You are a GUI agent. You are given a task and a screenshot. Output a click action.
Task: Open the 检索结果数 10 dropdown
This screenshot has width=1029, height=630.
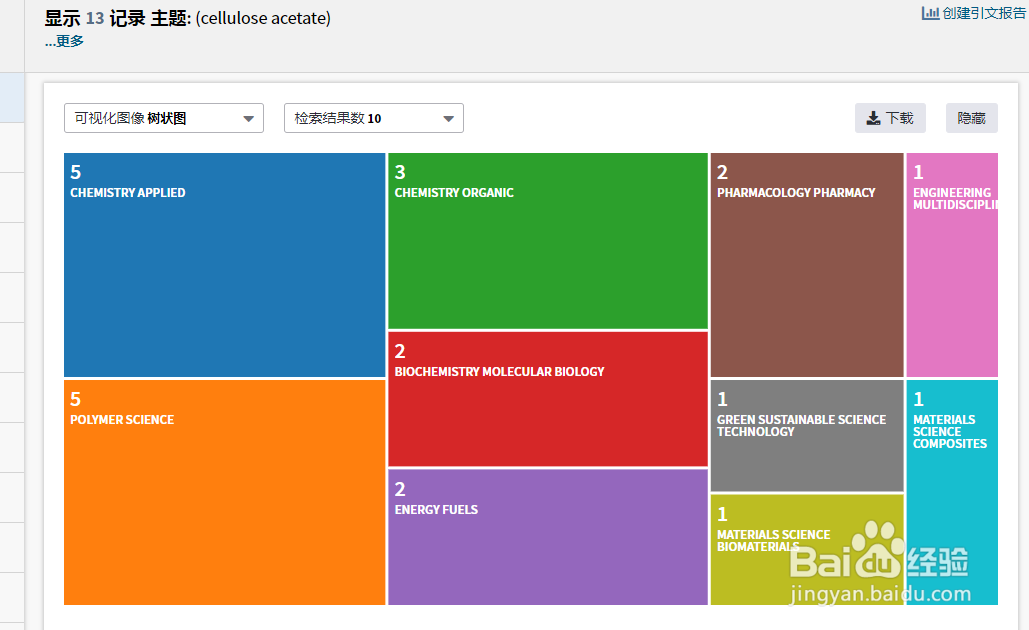pyautogui.click(x=374, y=118)
